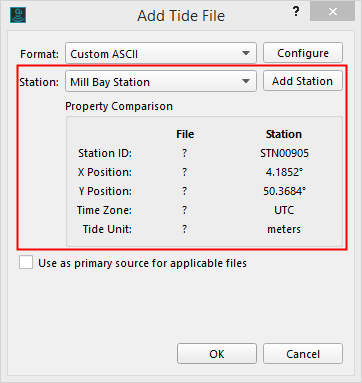The width and height of the screenshot is (362, 383).
Task: Click the Configure button
Action: (x=303, y=53)
